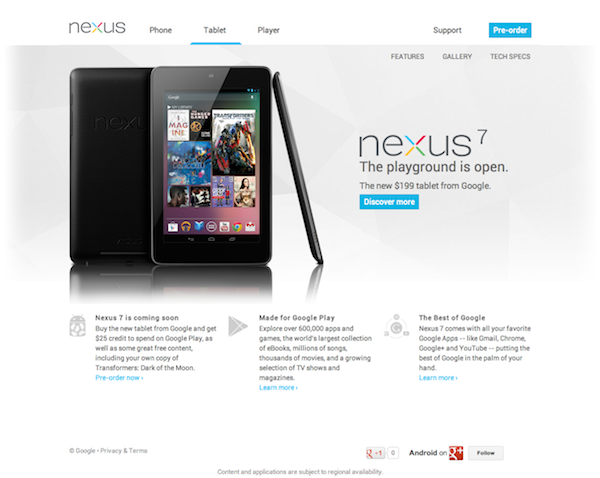
Task: Click Learn more under Made for Google Play
Action: (278, 388)
